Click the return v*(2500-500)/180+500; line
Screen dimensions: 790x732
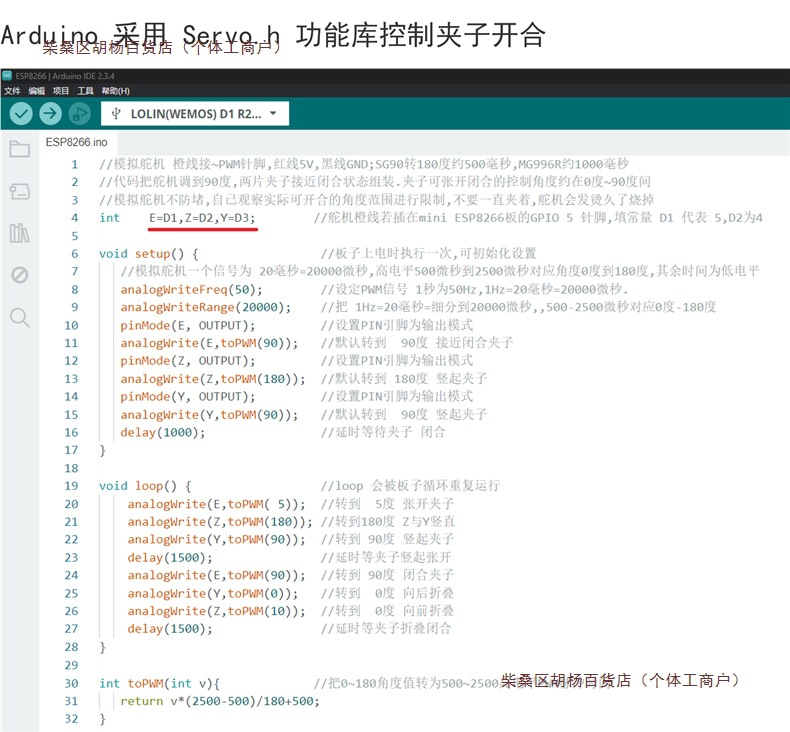[220, 701]
